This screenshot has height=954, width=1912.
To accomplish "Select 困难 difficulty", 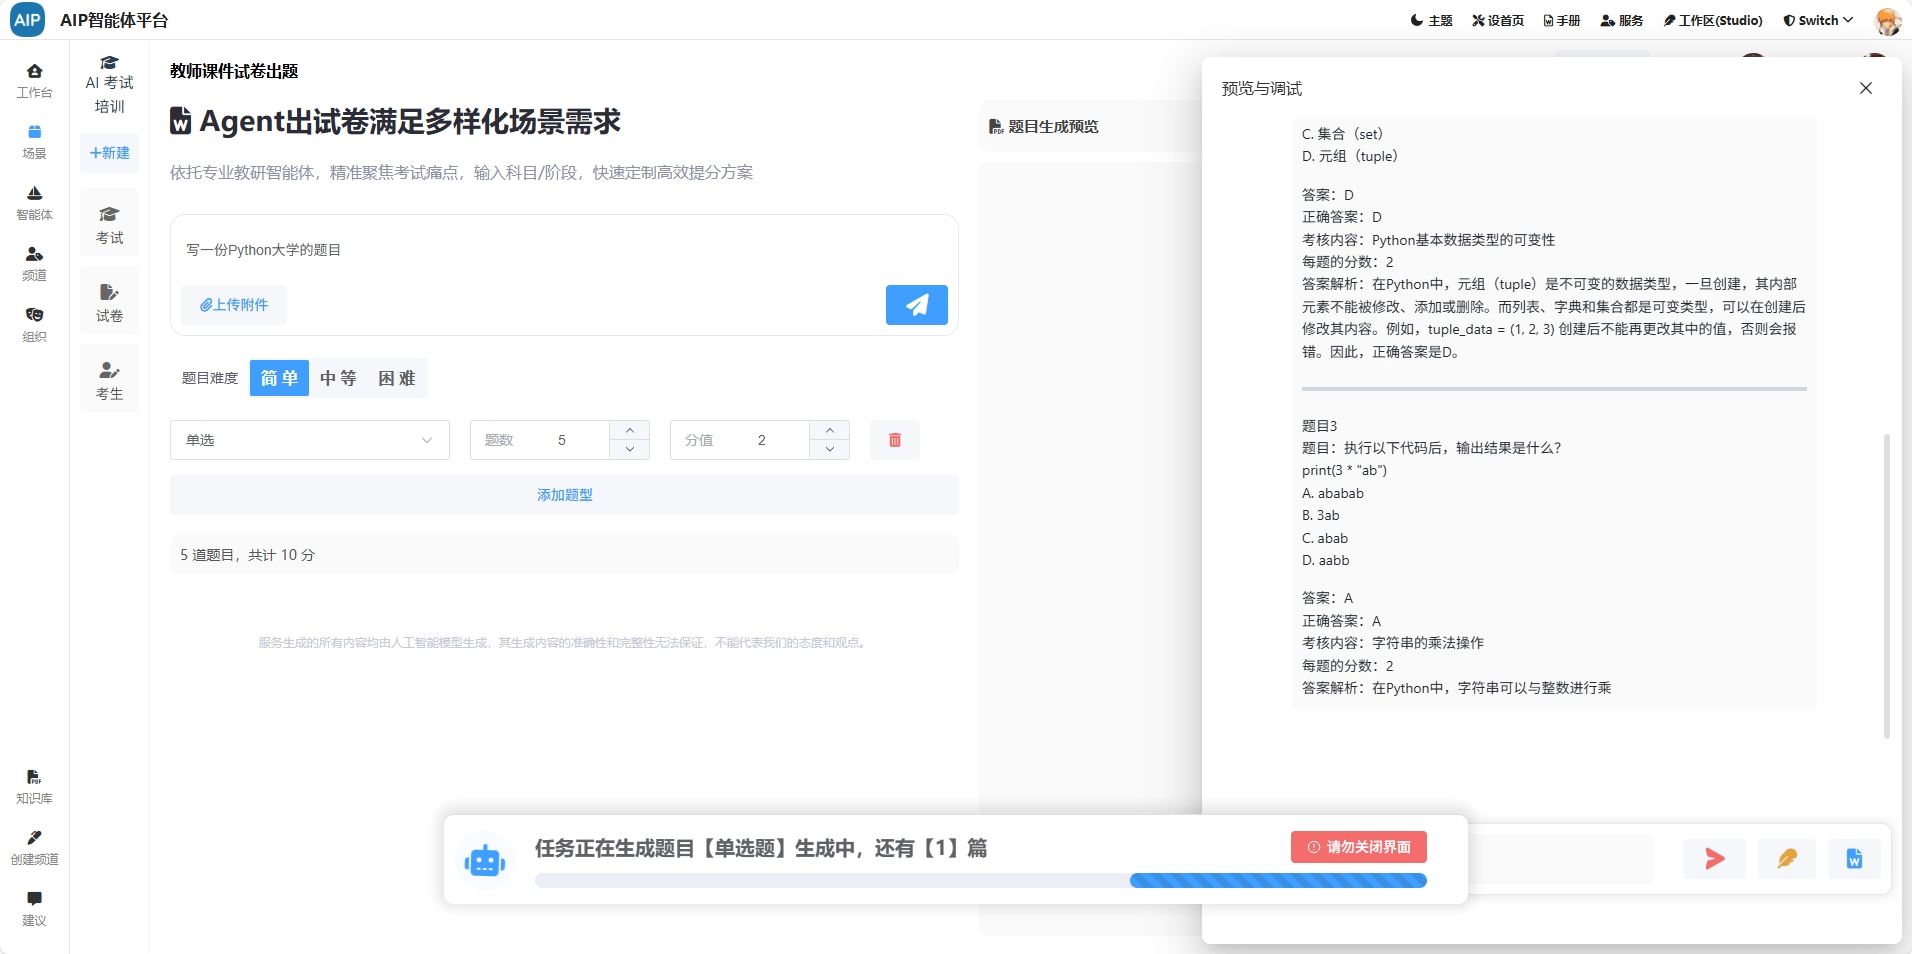I will click(x=397, y=378).
